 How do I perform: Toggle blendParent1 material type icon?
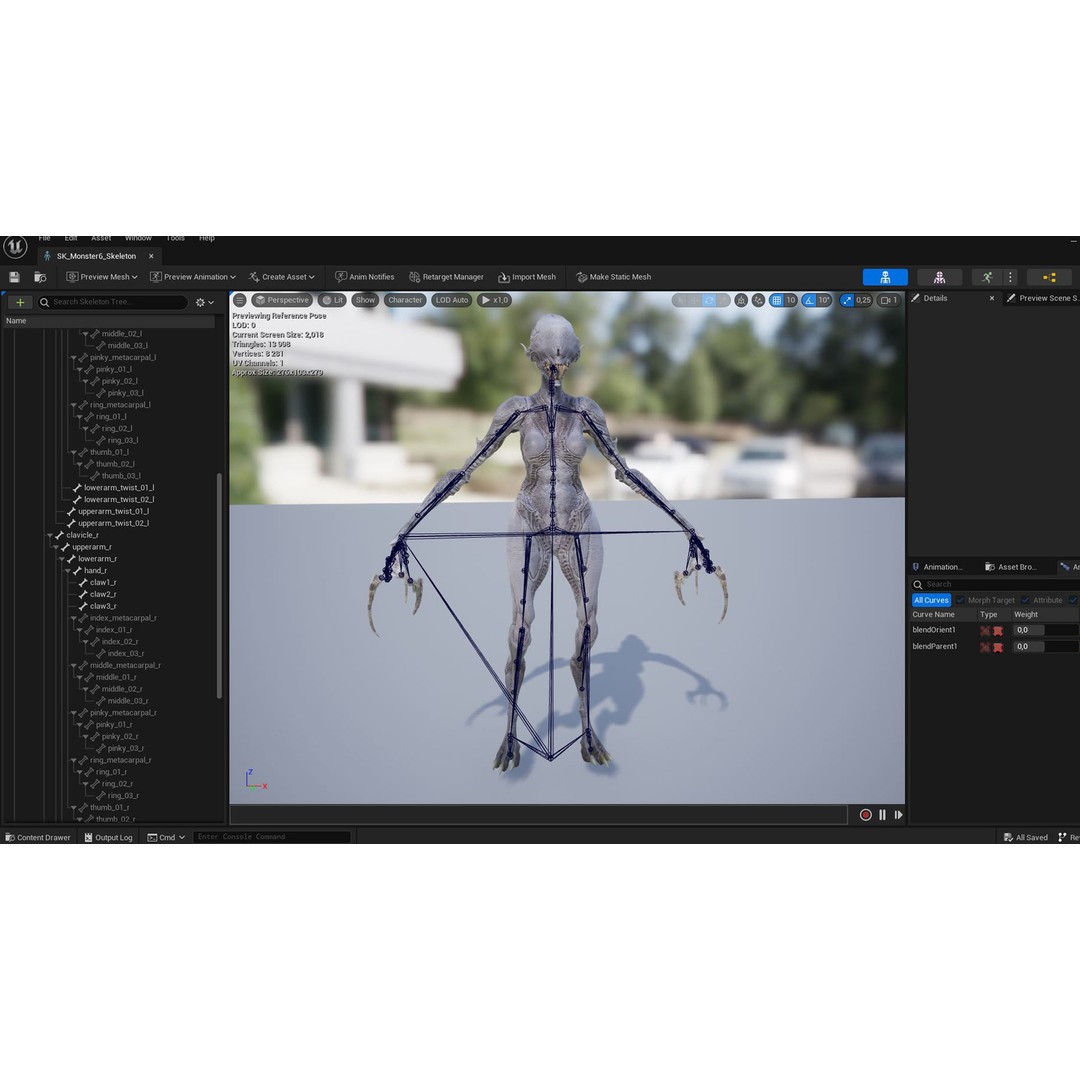pos(998,647)
